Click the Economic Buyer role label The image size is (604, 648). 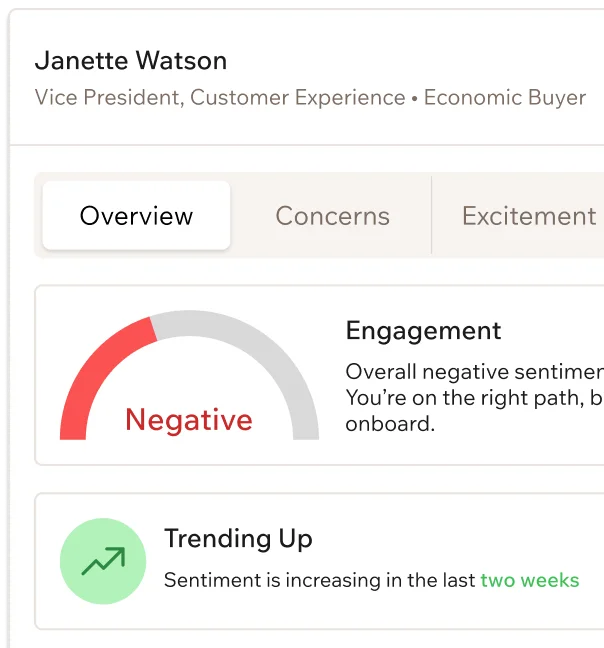coord(505,98)
